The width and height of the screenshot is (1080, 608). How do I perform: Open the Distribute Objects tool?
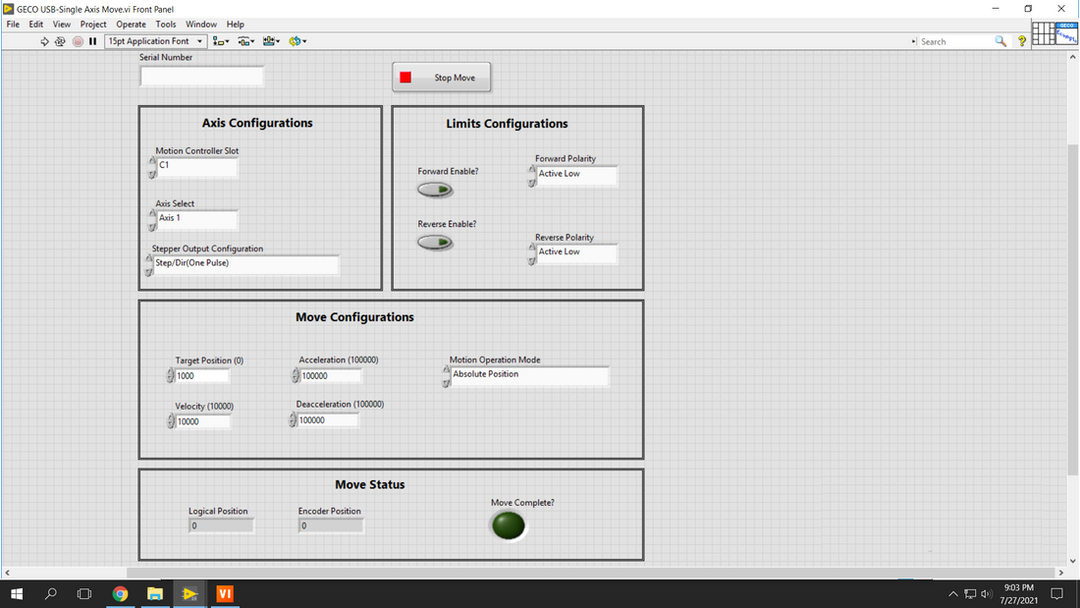click(x=246, y=41)
